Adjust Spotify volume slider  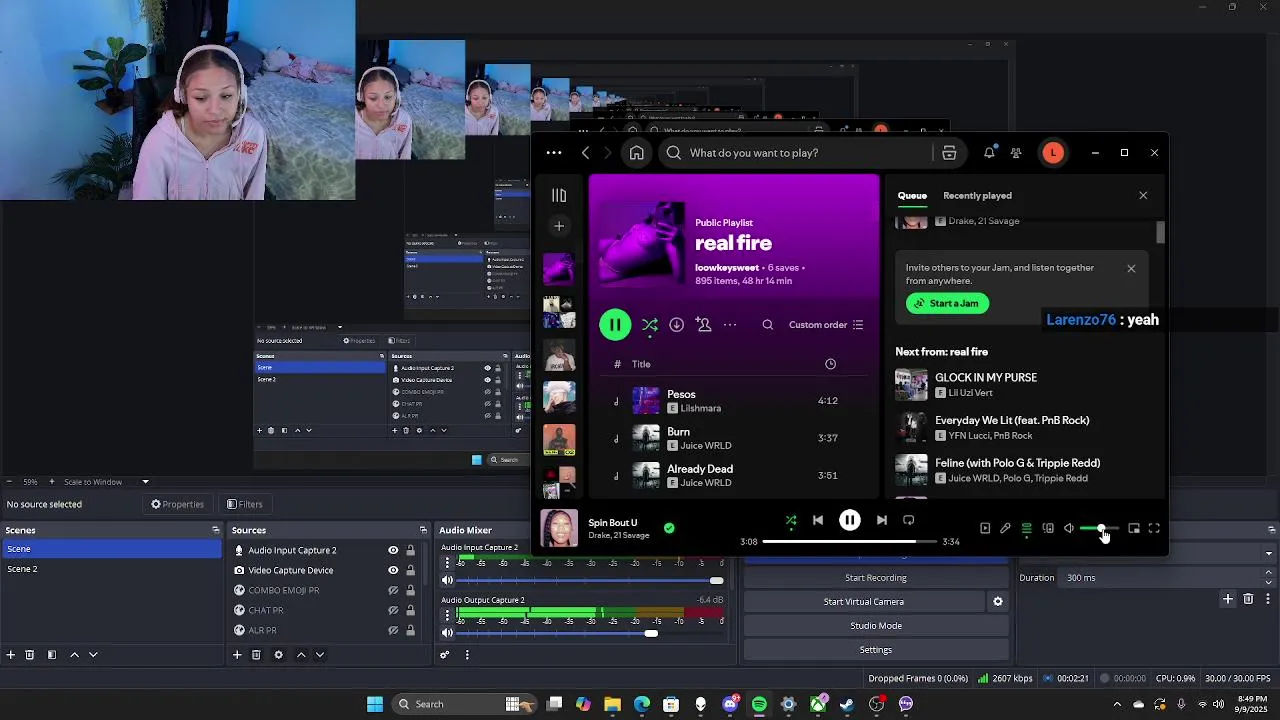click(x=1099, y=528)
